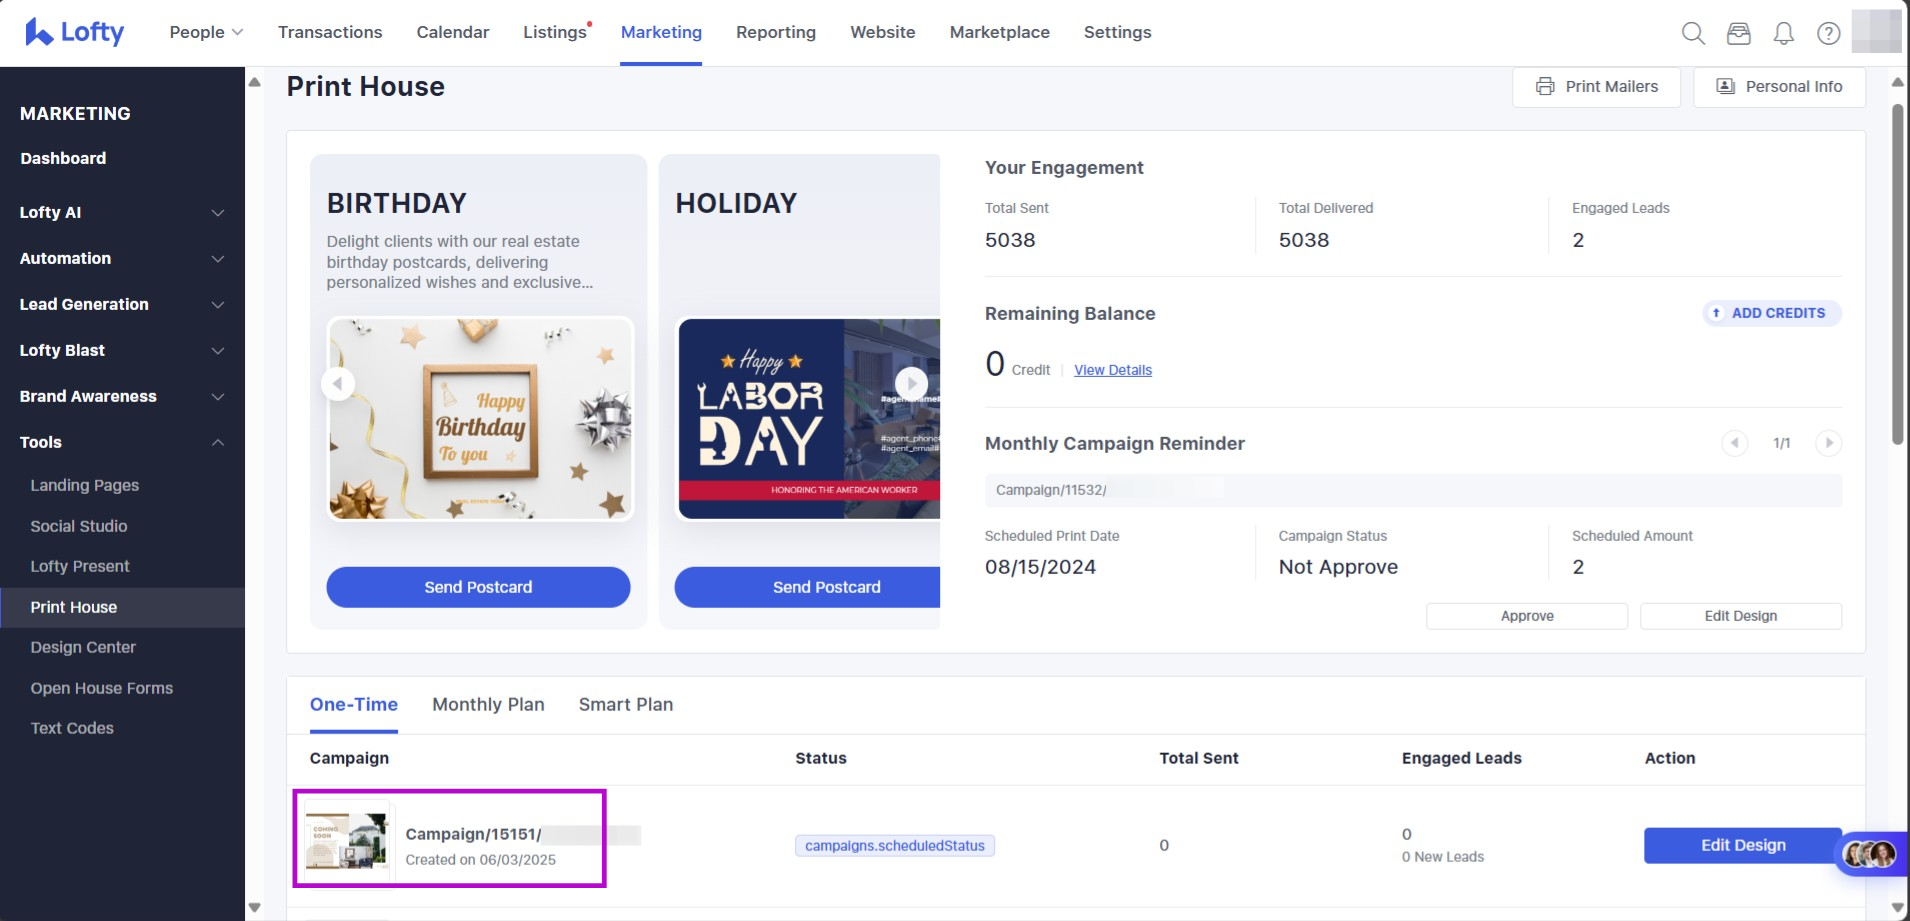
Task: Open the View Details link
Action: [1112, 370]
